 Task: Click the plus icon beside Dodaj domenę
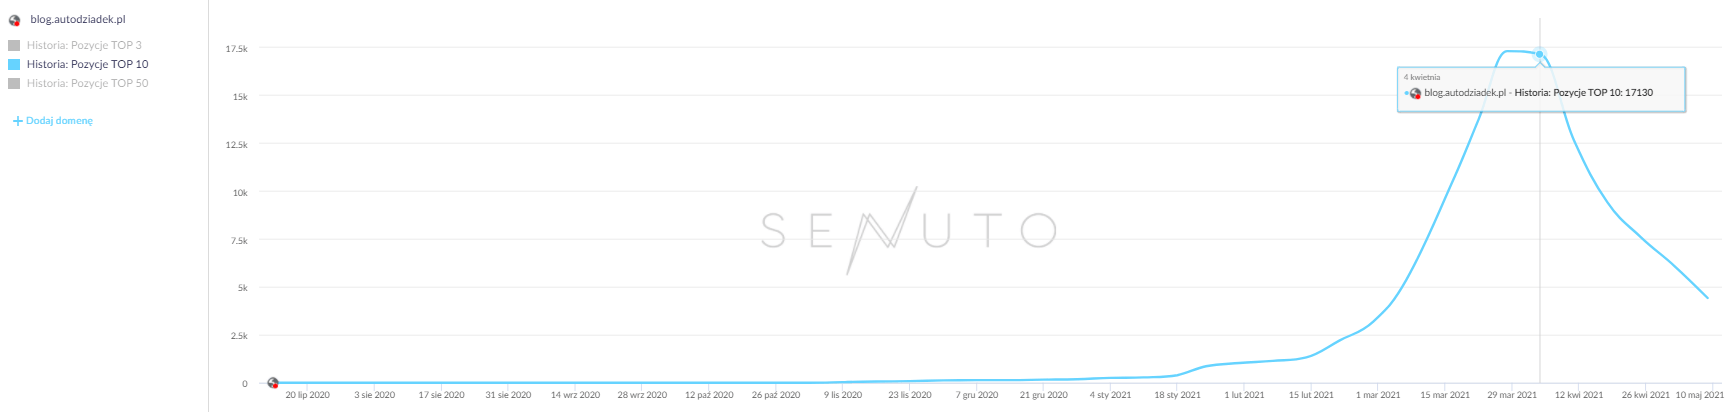pyautogui.click(x=17, y=121)
